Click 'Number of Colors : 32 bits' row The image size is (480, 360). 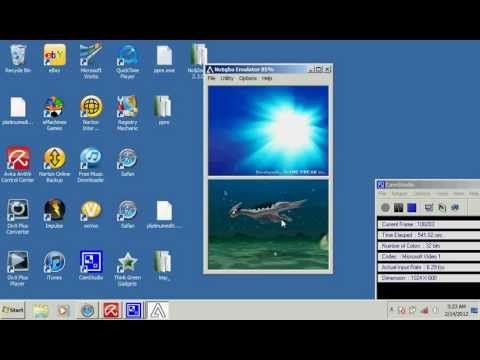pyautogui.click(x=429, y=246)
